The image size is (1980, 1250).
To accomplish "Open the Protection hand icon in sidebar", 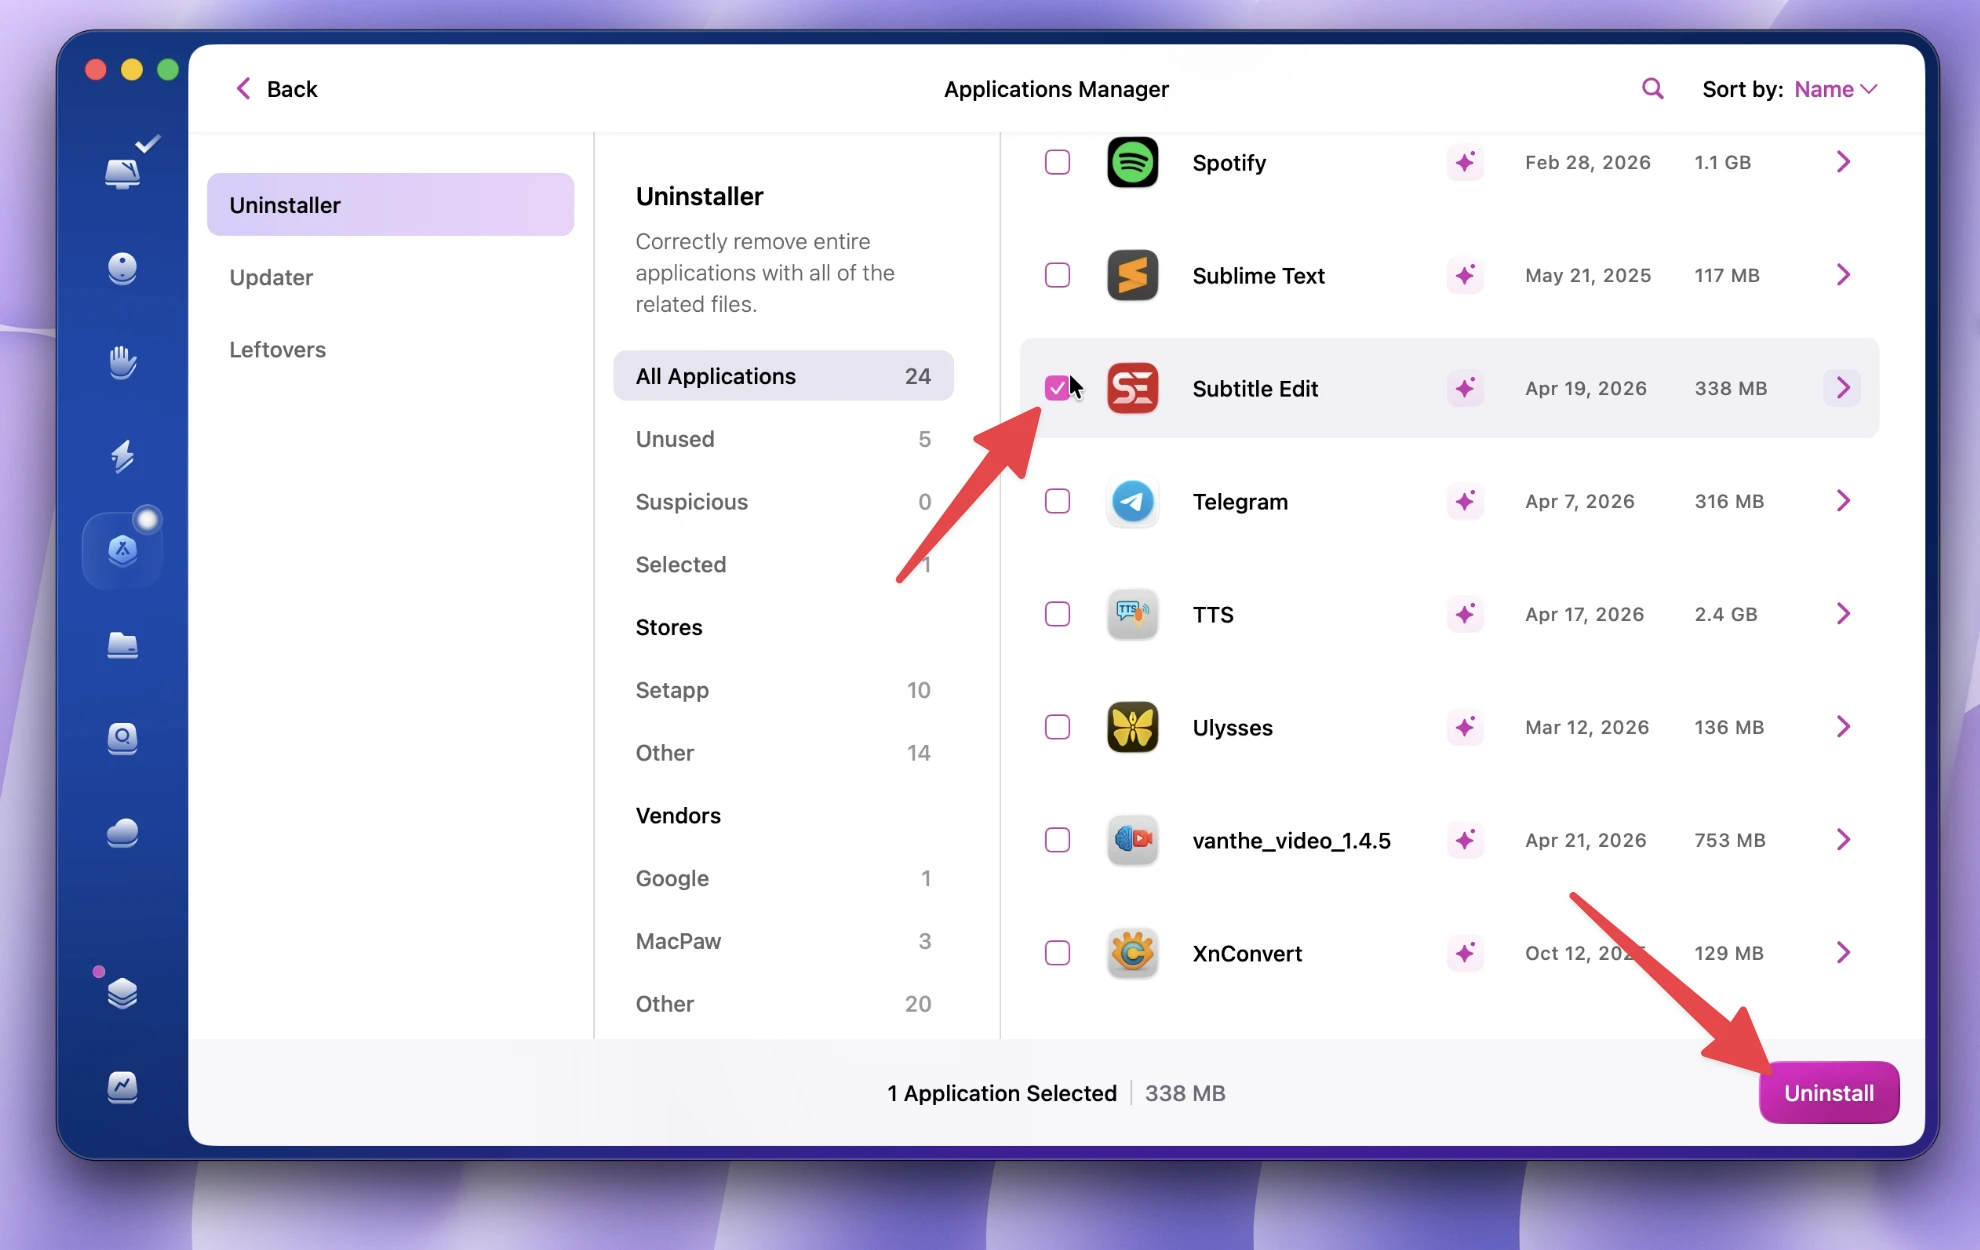I will click(122, 362).
